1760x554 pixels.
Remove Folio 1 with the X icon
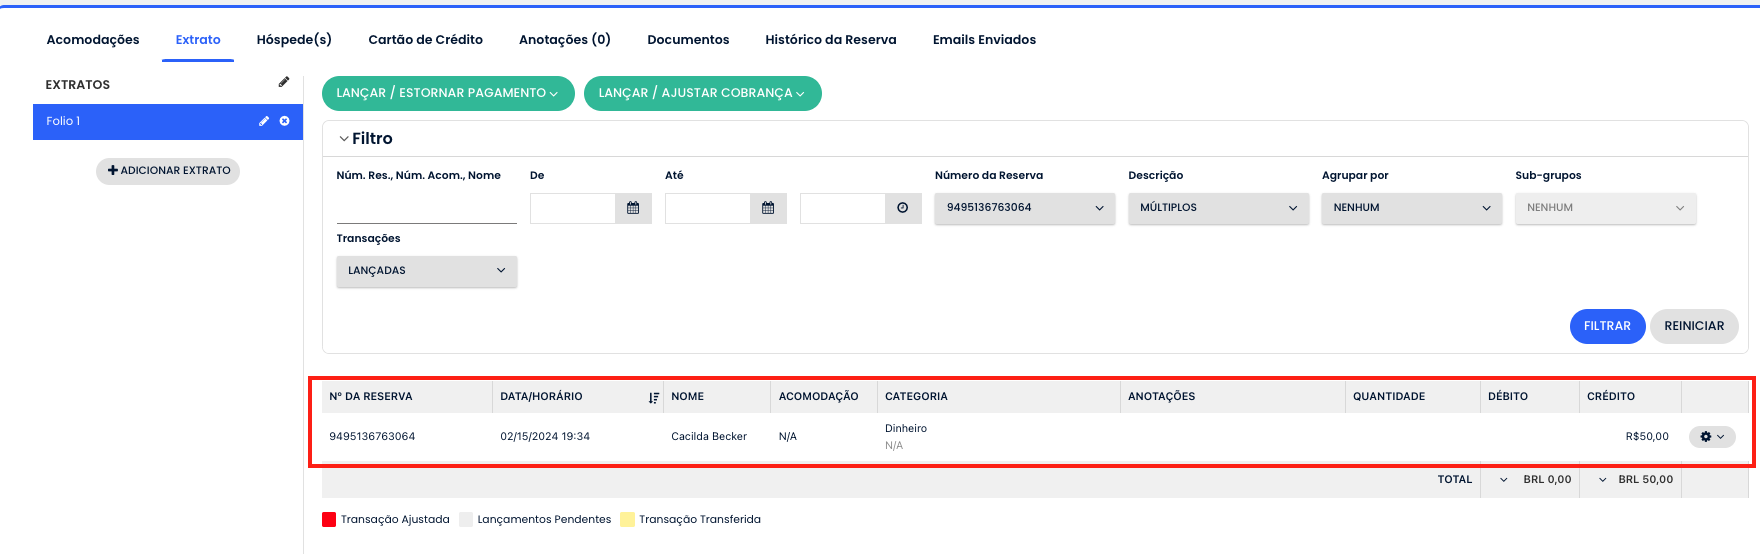click(285, 121)
